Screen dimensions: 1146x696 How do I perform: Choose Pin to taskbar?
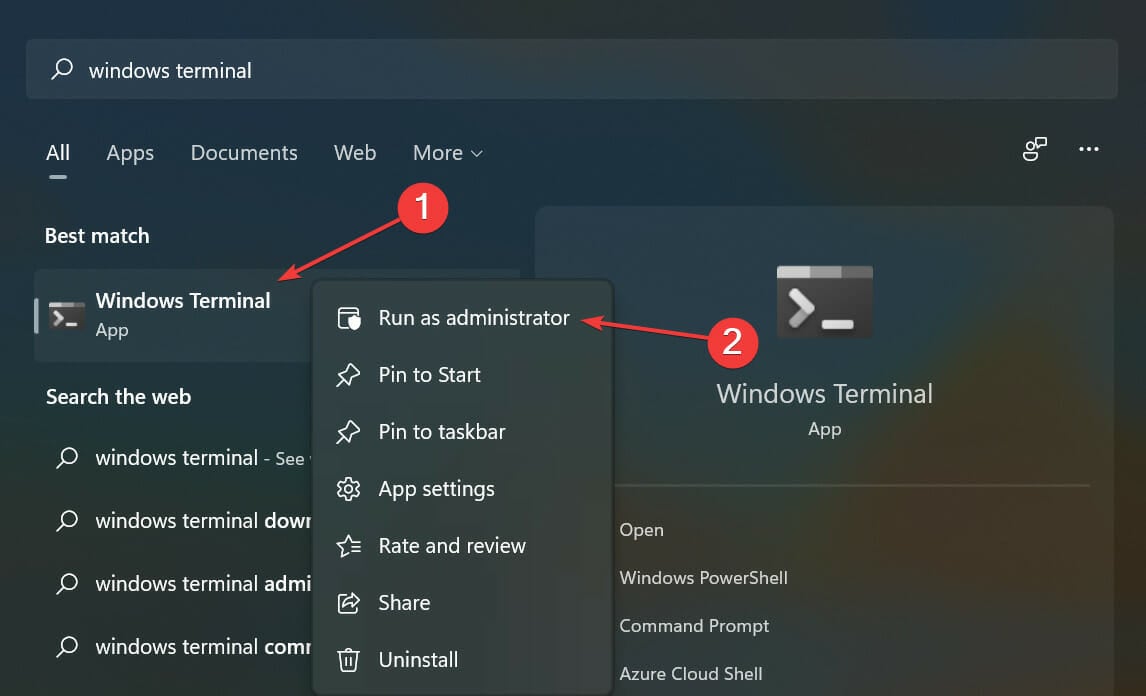pos(463,432)
